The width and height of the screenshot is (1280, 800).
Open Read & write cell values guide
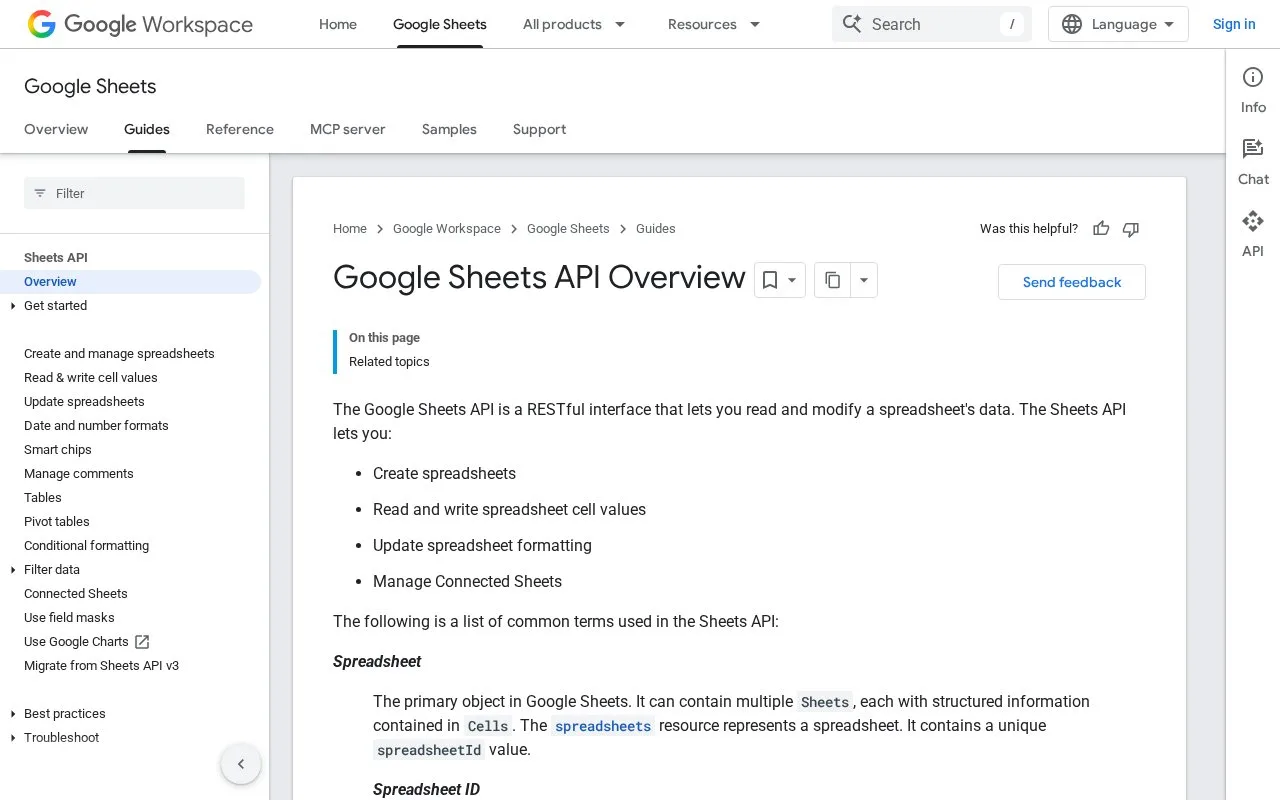pos(91,378)
